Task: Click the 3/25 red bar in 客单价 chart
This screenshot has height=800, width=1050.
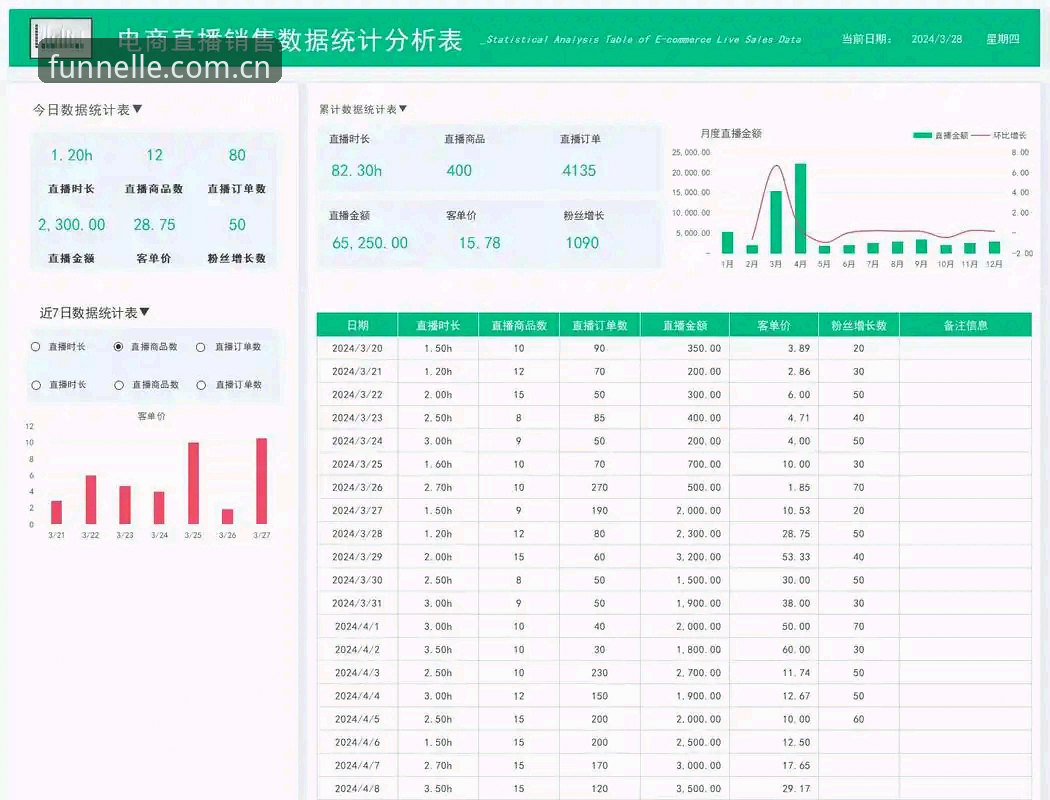Action: [193, 483]
